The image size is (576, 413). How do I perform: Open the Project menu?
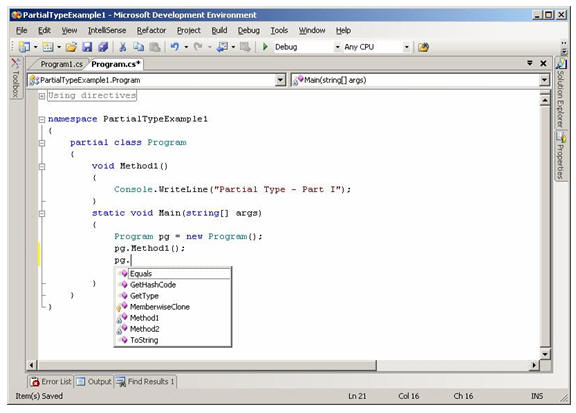tap(189, 30)
